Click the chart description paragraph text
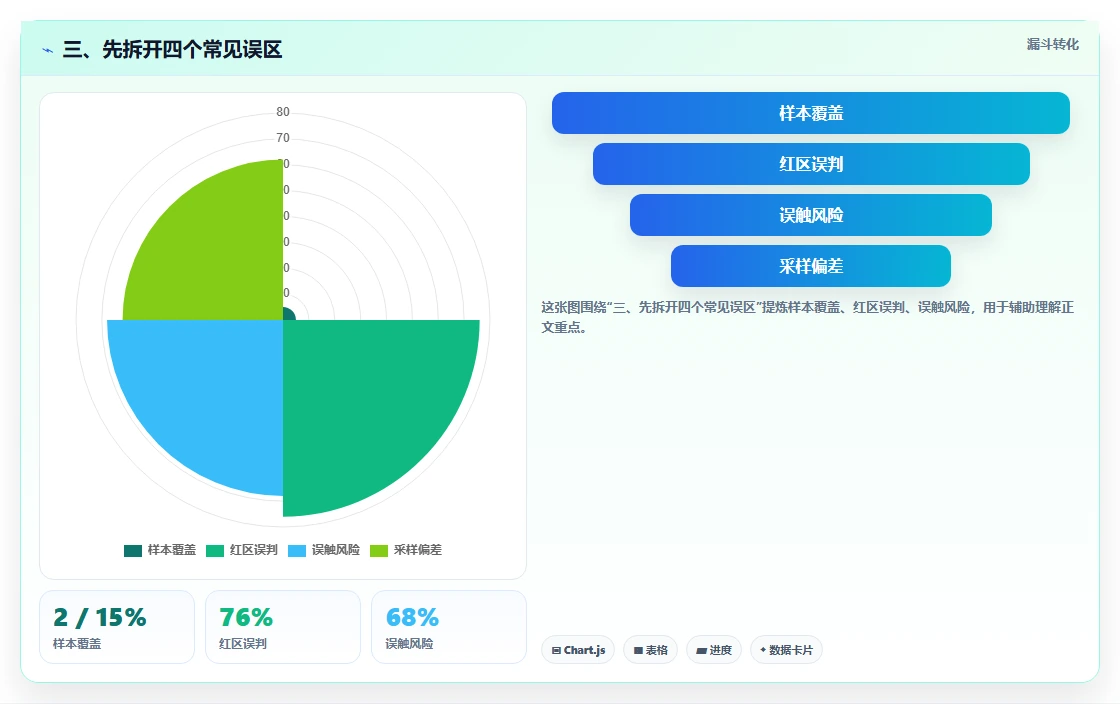This screenshot has width=1120, height=704. pyautogui.click(x=807, y=317)
